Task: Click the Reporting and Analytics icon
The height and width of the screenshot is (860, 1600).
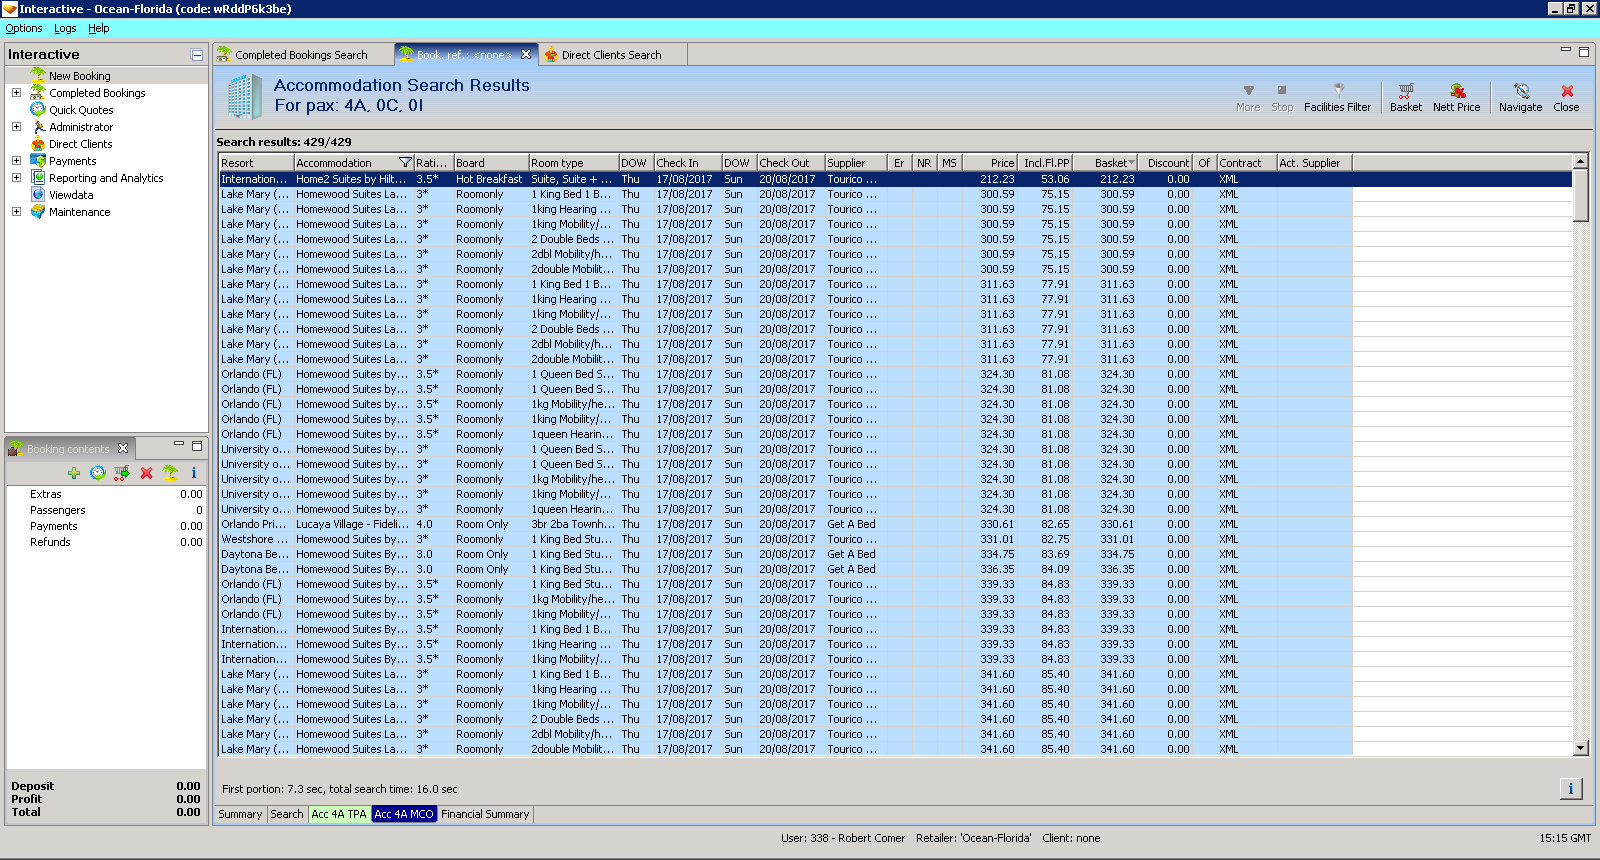Action: (38, 178)
